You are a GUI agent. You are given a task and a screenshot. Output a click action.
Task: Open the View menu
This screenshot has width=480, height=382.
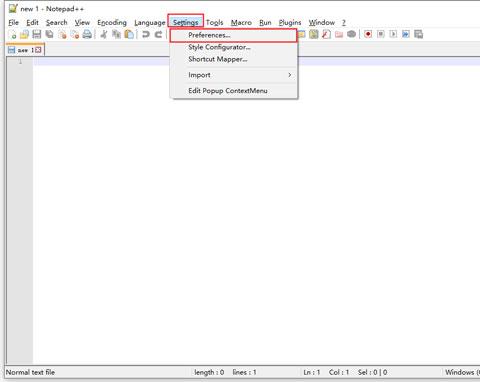coord(82,23)
